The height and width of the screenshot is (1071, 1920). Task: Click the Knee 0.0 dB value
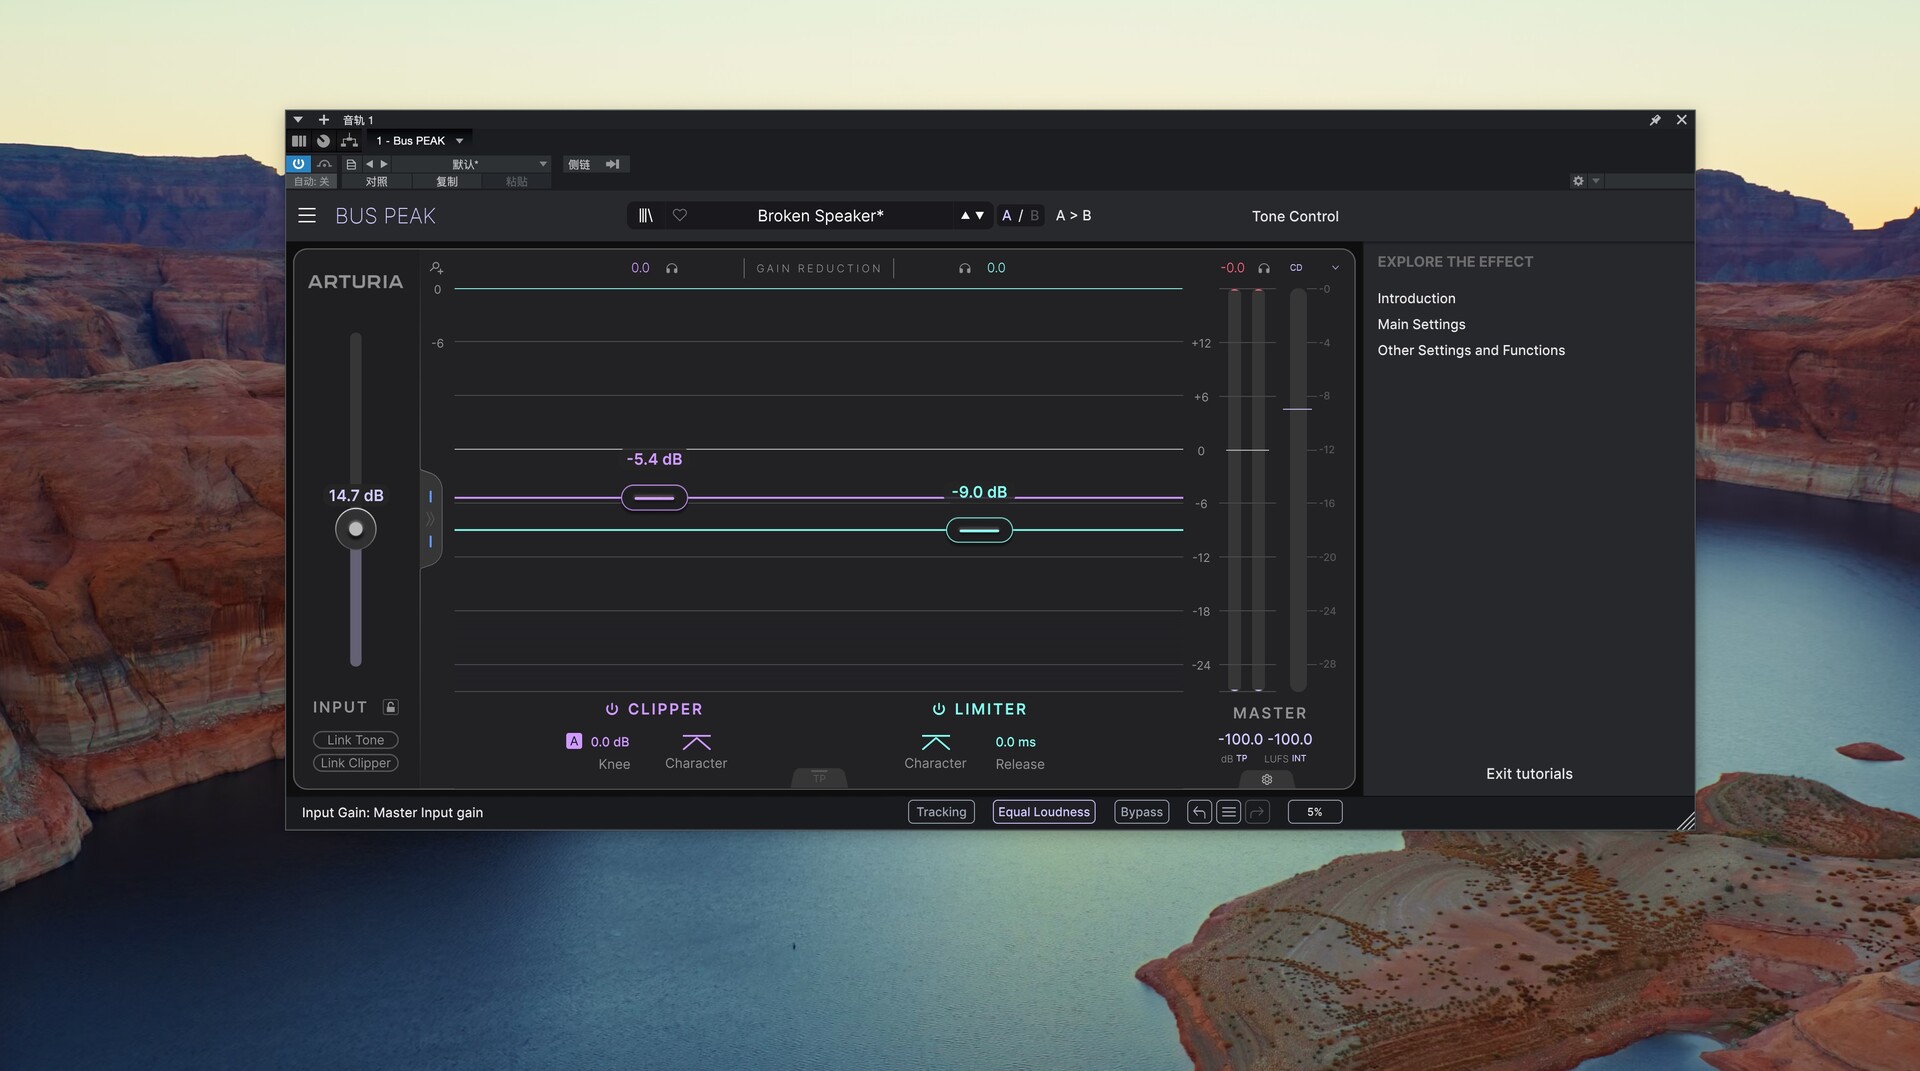(610, 742)
